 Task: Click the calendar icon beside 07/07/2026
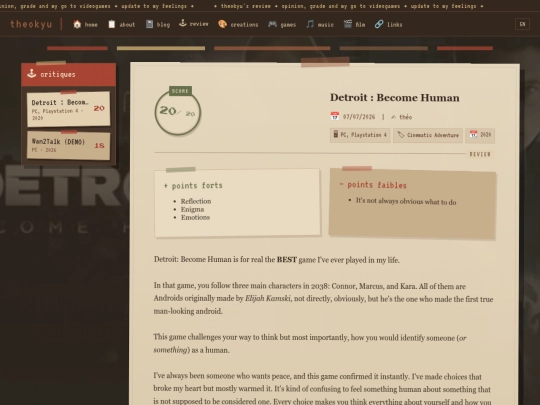point(335,116)
